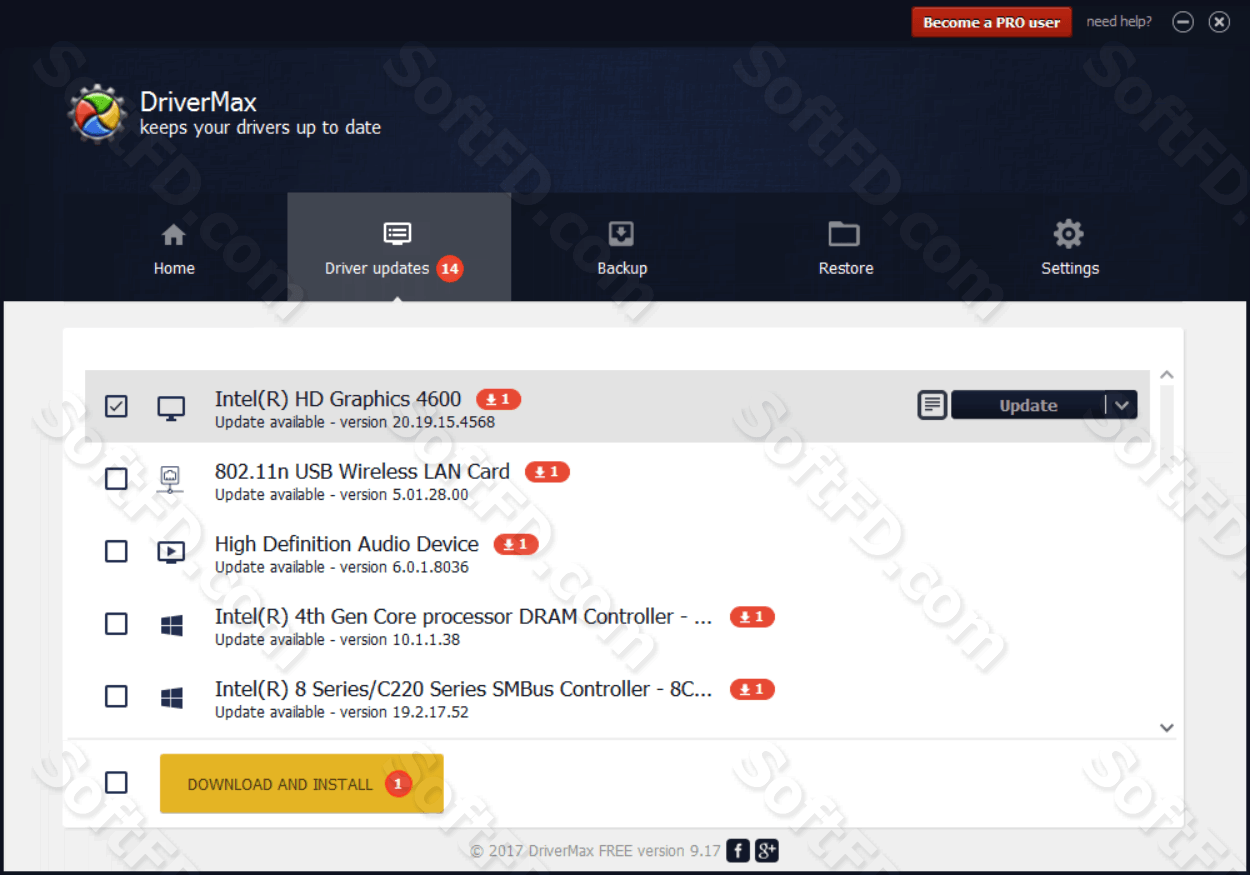The image size is (1250, 875).
Task: Click the need help? link
Action: [x=1119, y=21]
